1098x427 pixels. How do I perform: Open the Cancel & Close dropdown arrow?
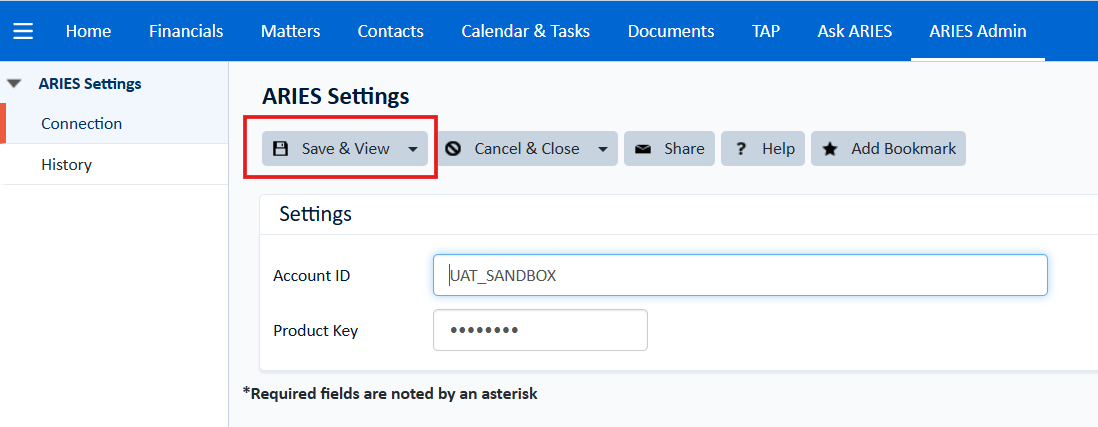[x=602, y=149]
